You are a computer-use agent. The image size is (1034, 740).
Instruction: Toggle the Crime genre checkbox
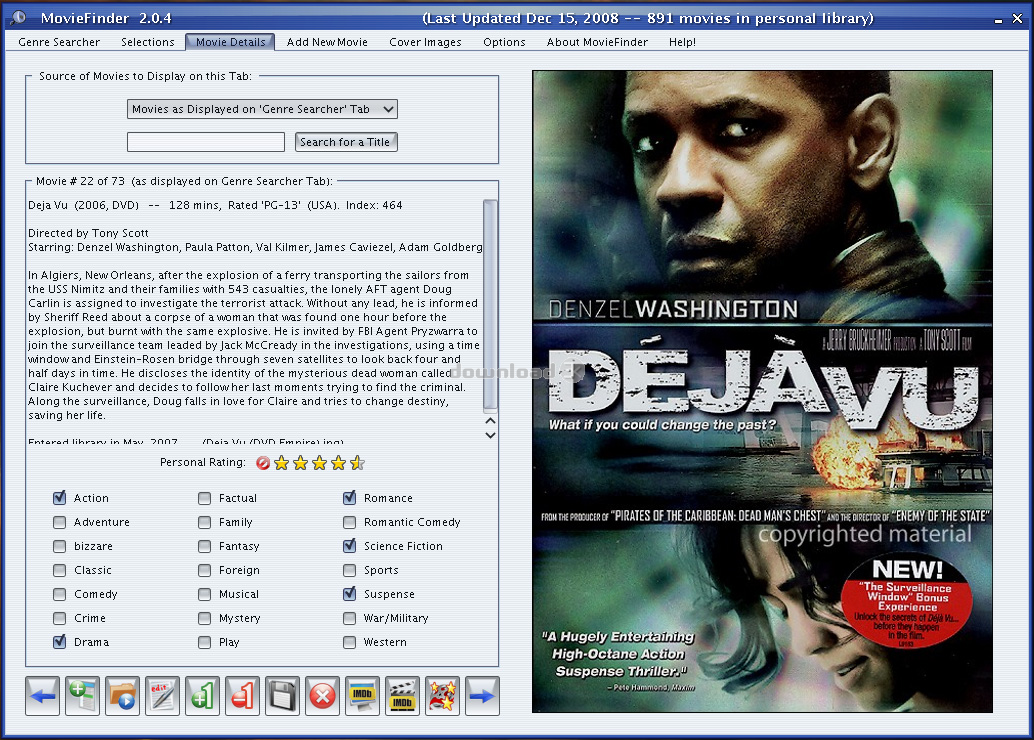click(x=59, y=618)
